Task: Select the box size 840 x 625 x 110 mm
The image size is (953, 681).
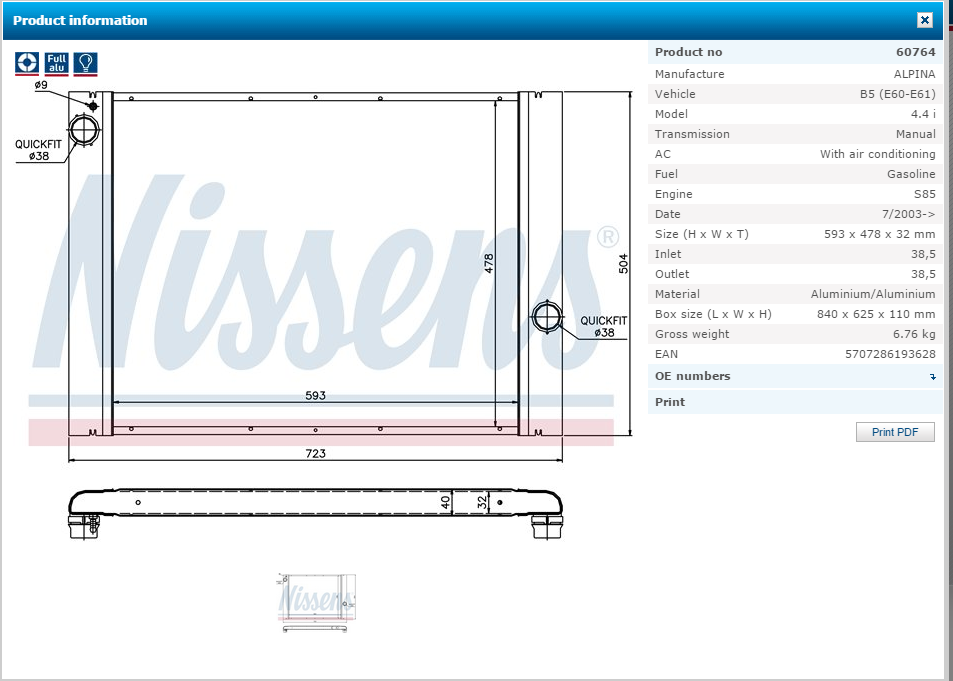Action: (x=876, y=314)
